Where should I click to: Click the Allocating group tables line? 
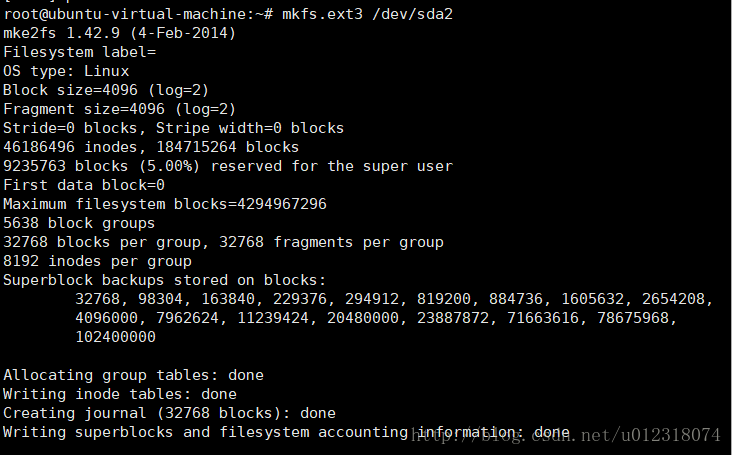coord(133,375)
